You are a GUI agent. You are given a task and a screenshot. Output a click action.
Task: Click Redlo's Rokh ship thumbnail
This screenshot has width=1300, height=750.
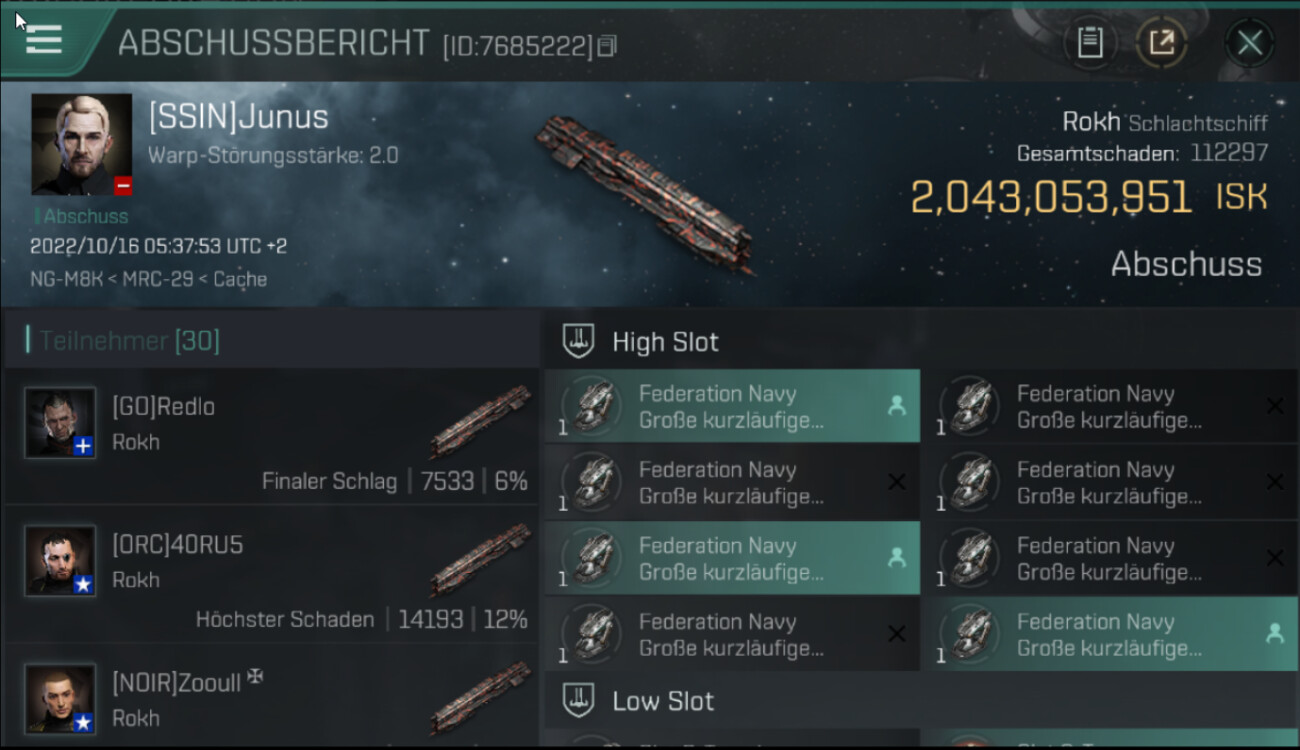(481, 420)
